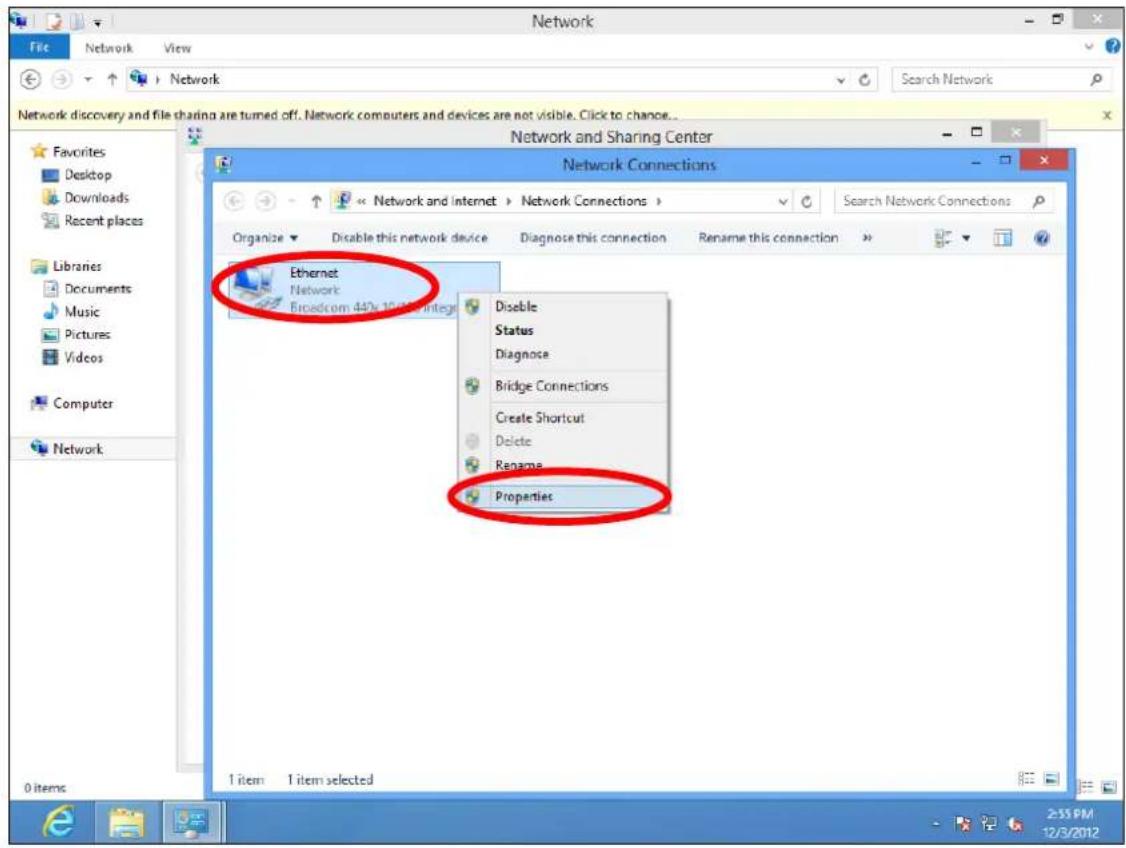Click the network tray icon
This screenshot has height=848, width=1126.
coord(989,824)
